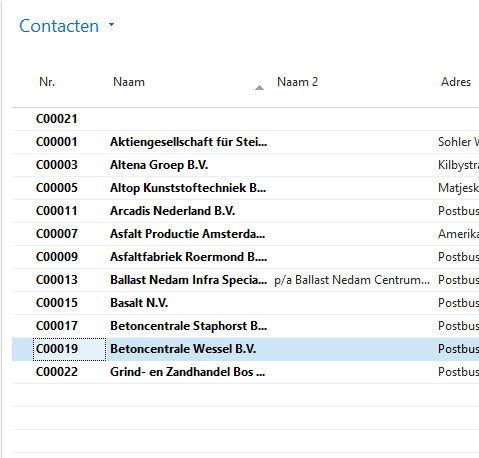The width and height of the screenshot is (479, 458).
Task: Select contact number C00013
Action: click(x=57, y=280)
